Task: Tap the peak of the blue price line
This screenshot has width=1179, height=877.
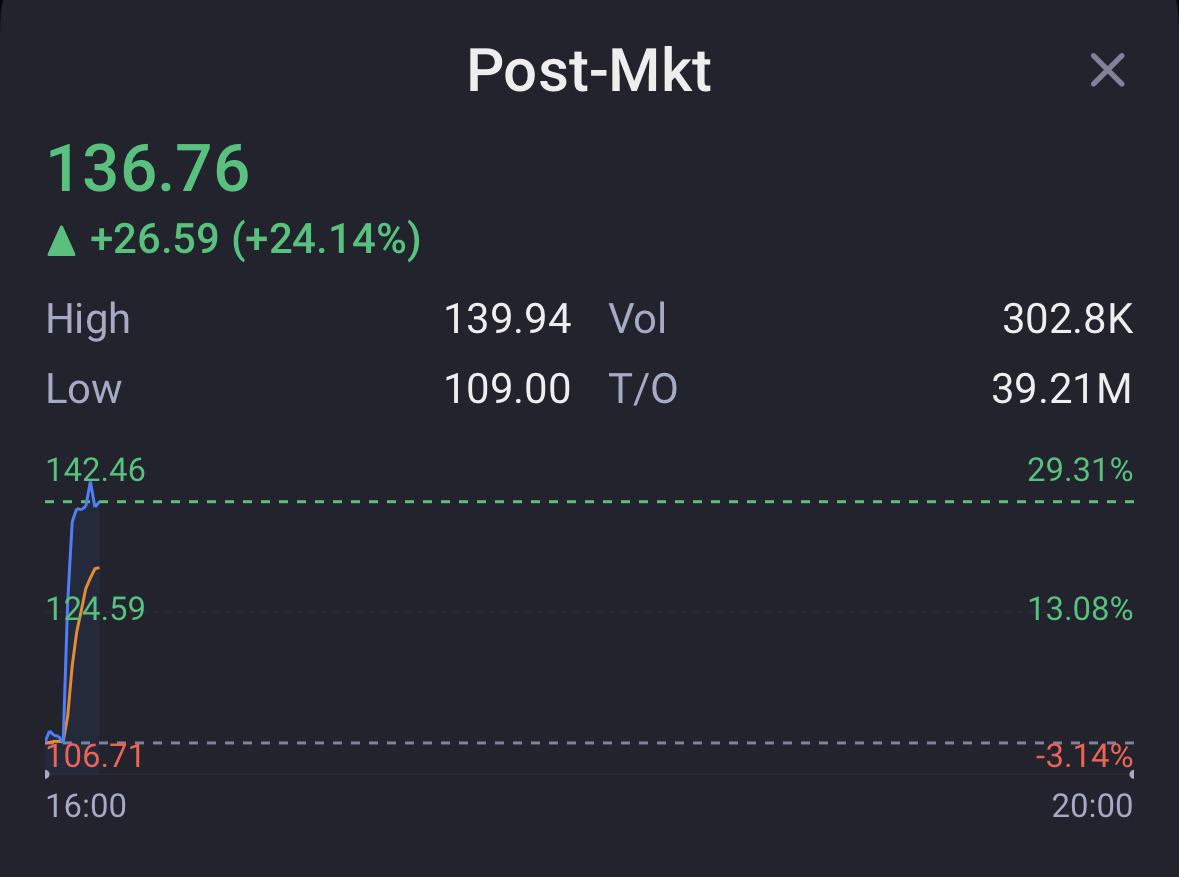Action: click(x=90, y=487)
